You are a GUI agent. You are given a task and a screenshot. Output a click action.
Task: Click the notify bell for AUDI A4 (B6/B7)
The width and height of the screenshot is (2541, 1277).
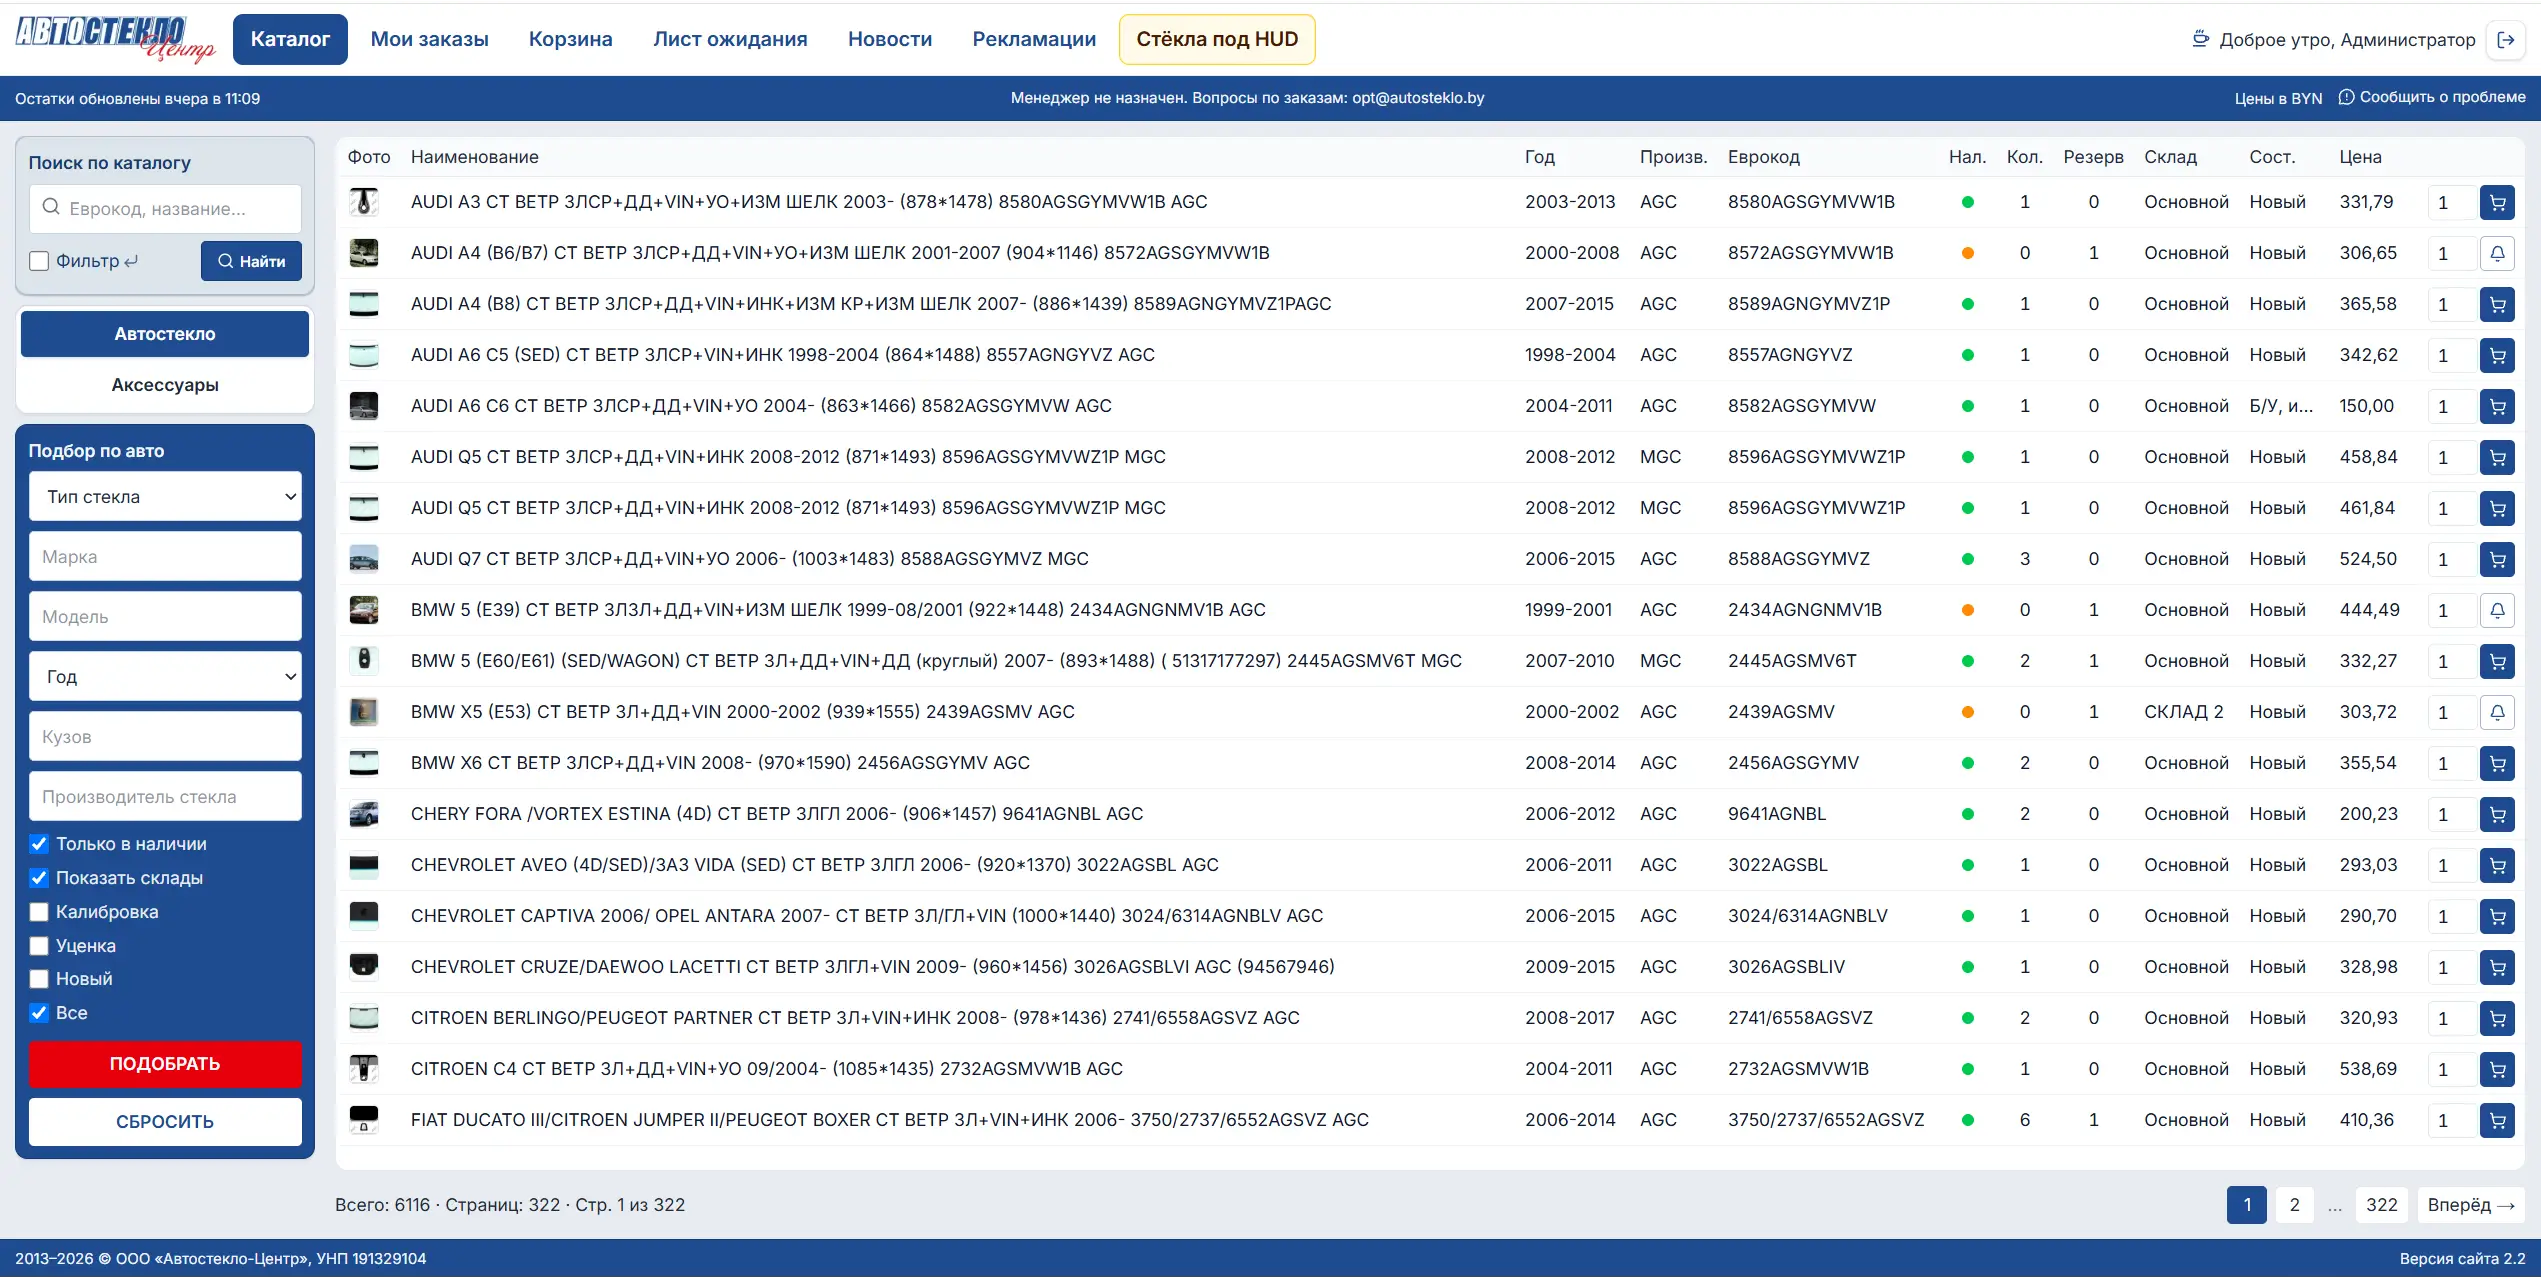click(x=2497, y=253)
